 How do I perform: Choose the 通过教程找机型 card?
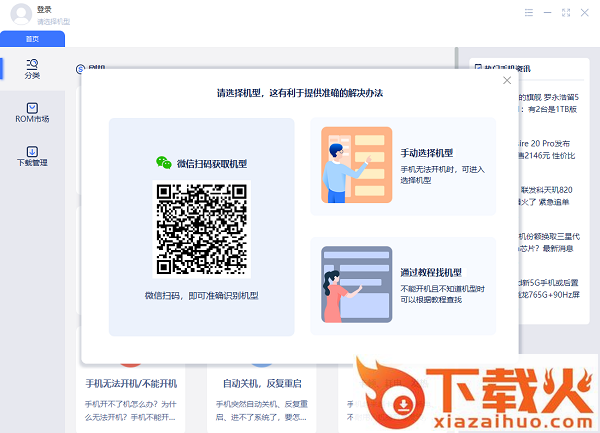[x=403, y=286]
